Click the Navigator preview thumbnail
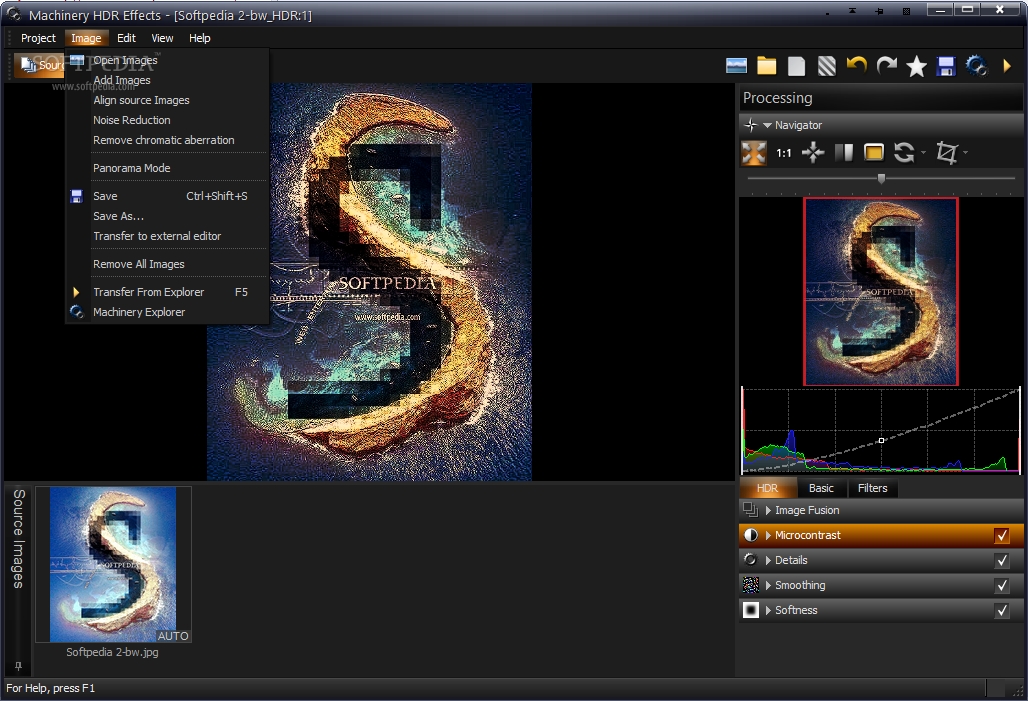The image size is (1028, 701). pyautogui.click(x=880, y=292)
